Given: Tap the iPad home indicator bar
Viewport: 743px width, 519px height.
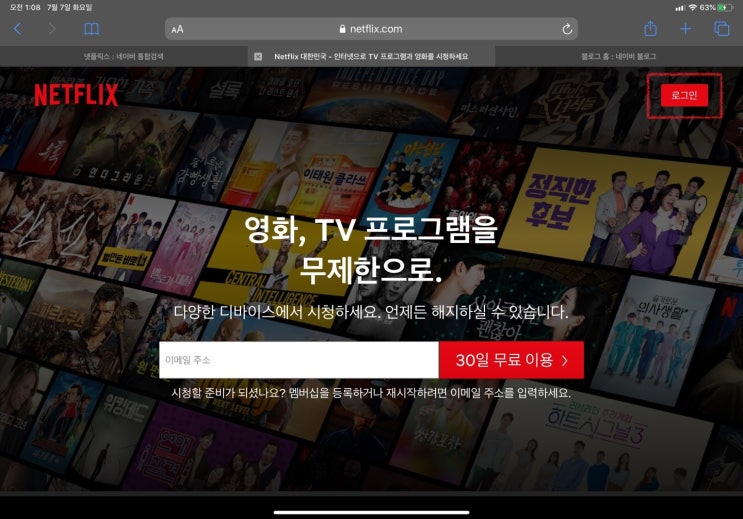Looking at the screenshot, I should pyautogui.click(x=371, y=512).
